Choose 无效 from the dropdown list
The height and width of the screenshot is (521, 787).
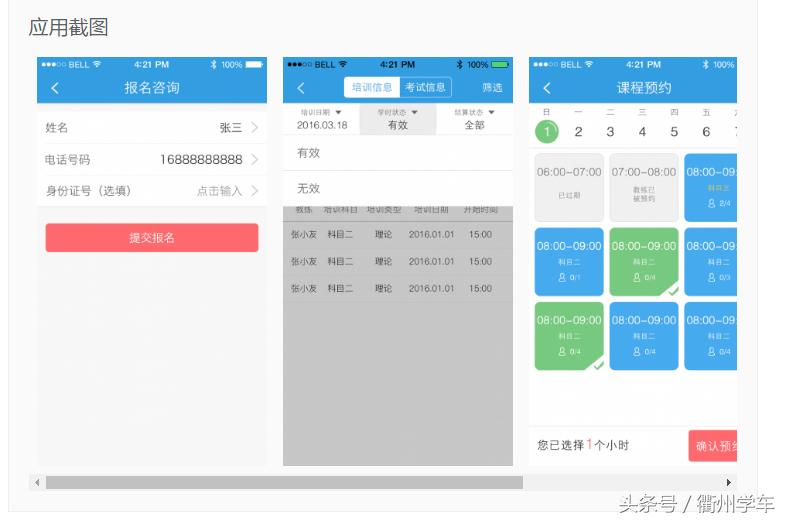pyautogui.click(x=398, y=188)
